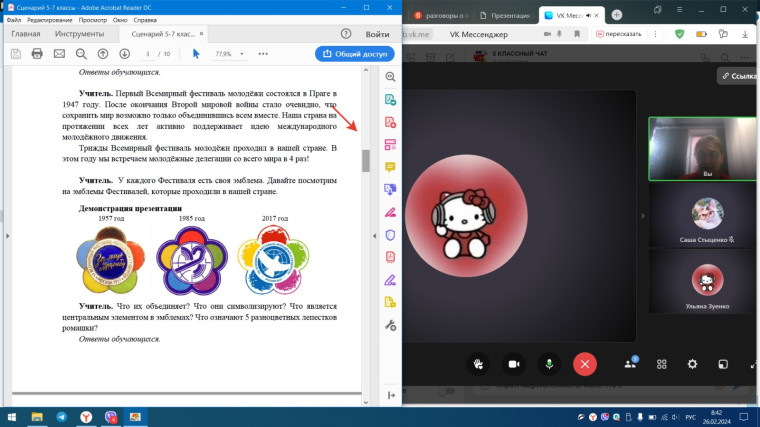
Task: Select the arrow selection tool
Action: 196,54
